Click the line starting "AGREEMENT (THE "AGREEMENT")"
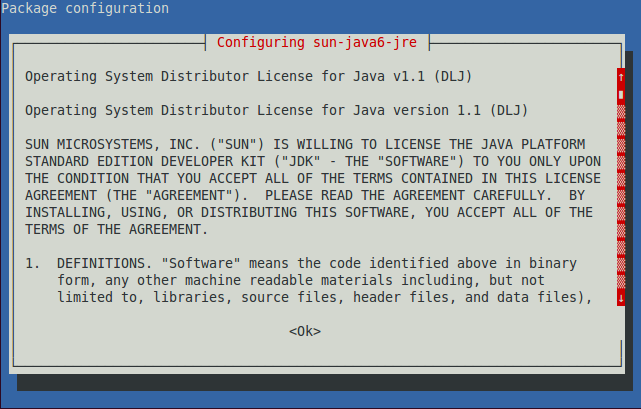641x409 pixels. [x=305, y=196]
